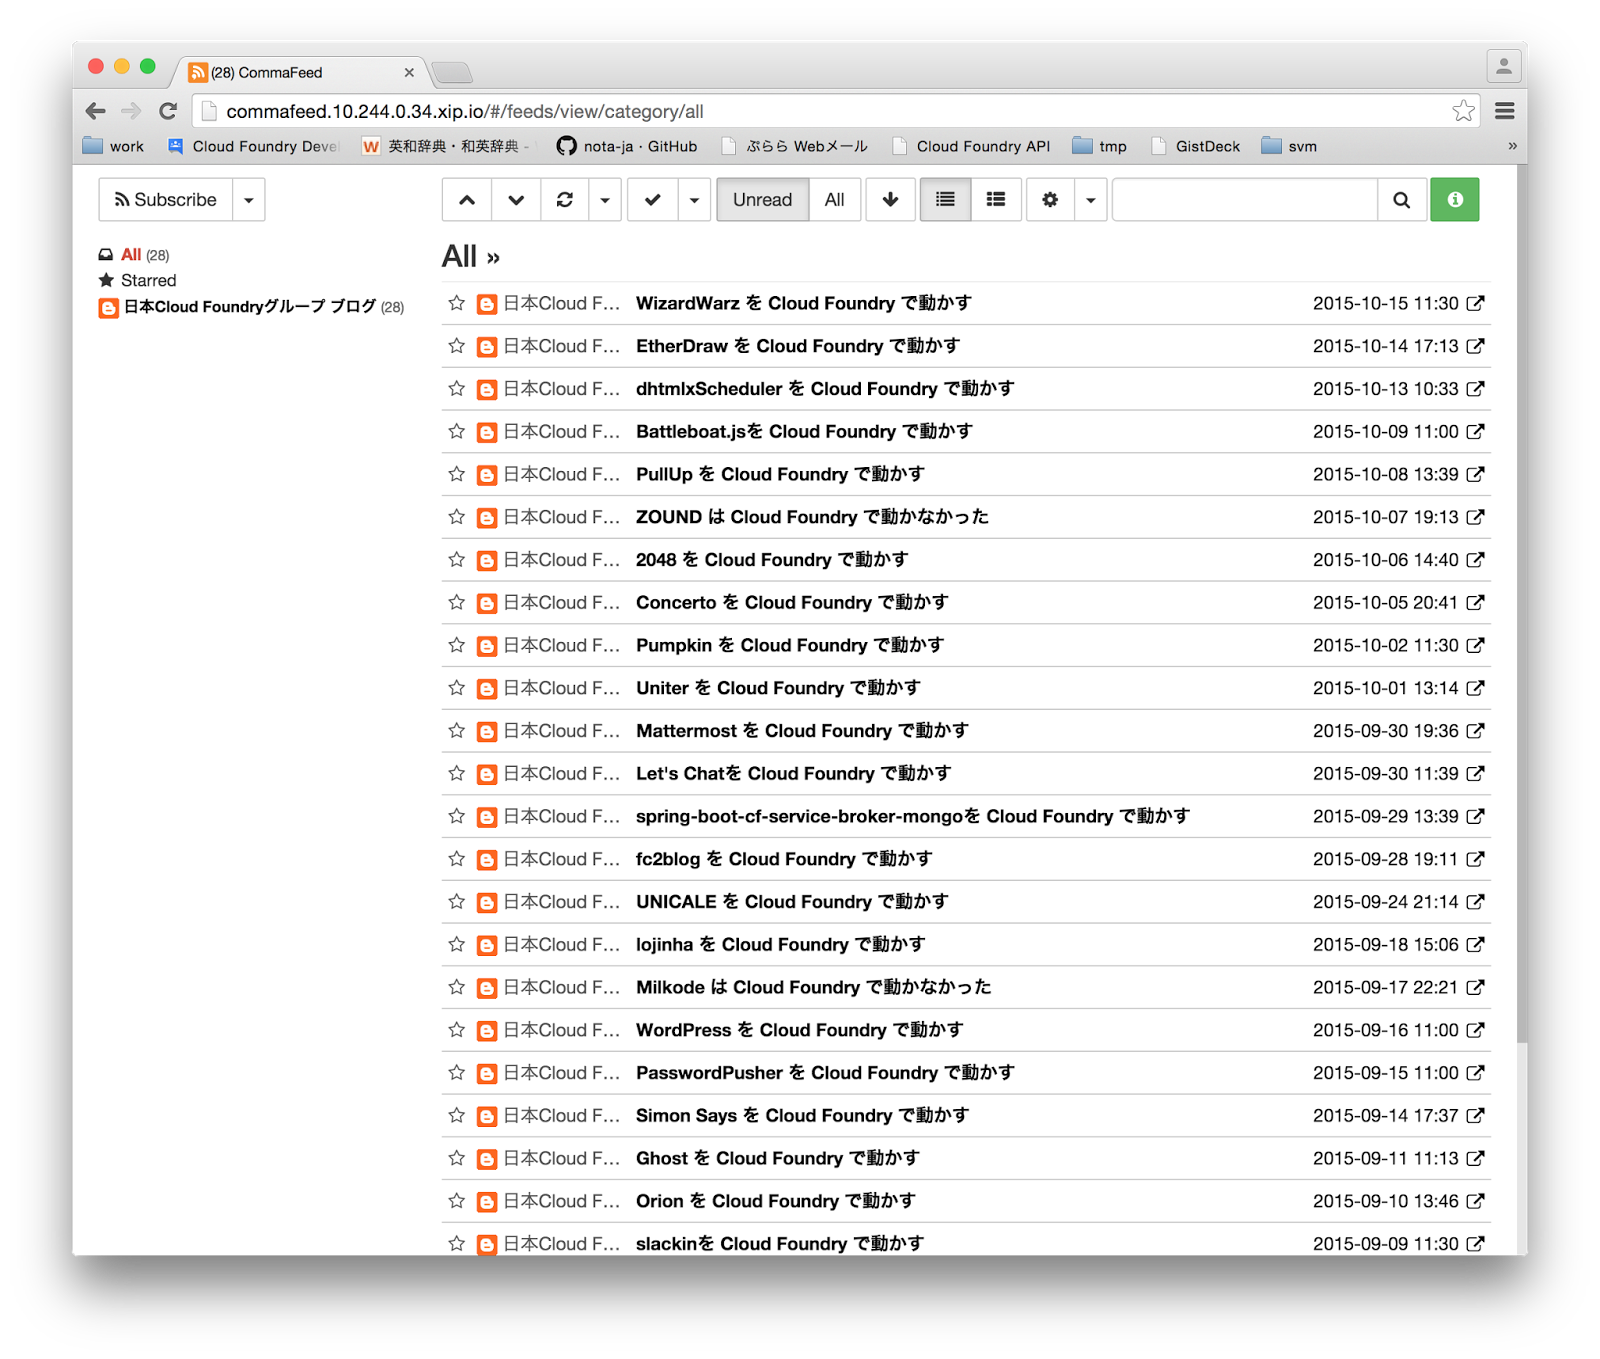Star the ZOUND entry
The height and width of the screenshot is (1359, 1600).
pos(457,517)
